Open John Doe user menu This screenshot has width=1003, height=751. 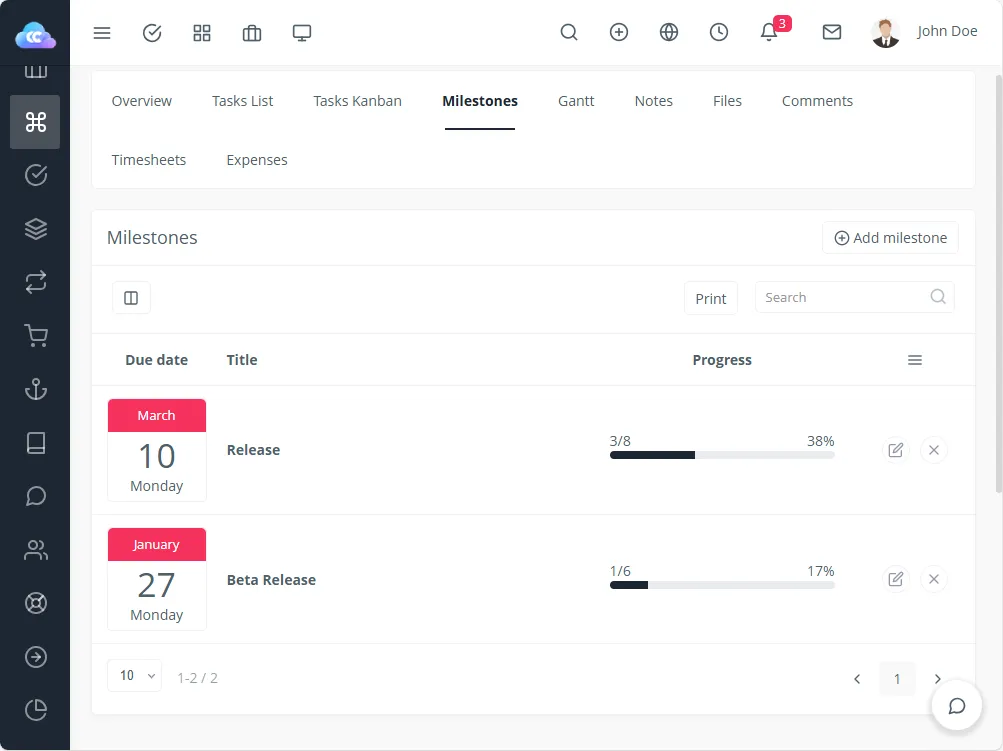[x=924, y=32]
